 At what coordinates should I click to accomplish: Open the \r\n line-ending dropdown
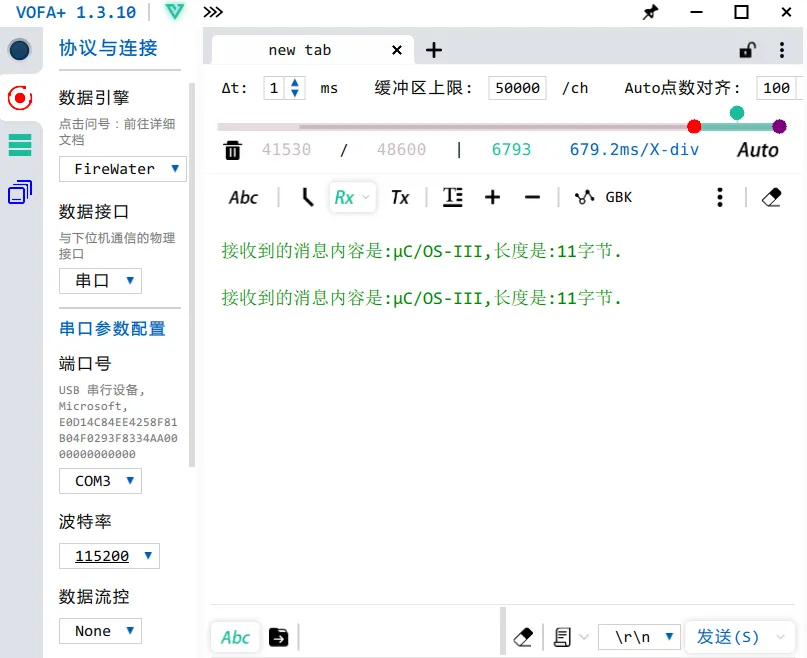tap(639, 636)
